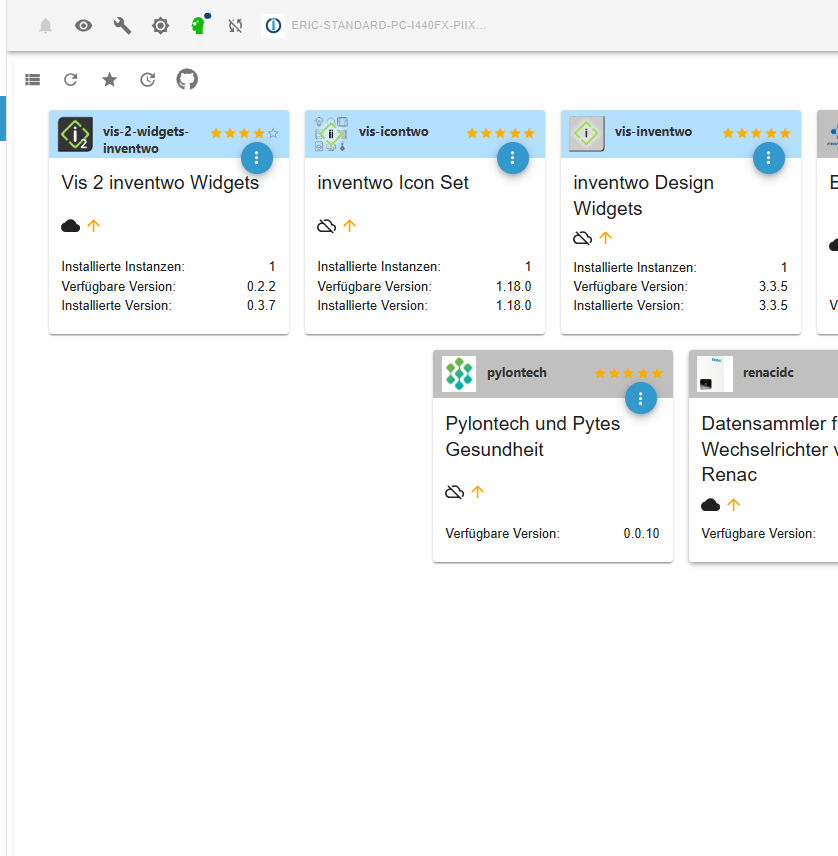Click cloud icon on Renac card

710,505
